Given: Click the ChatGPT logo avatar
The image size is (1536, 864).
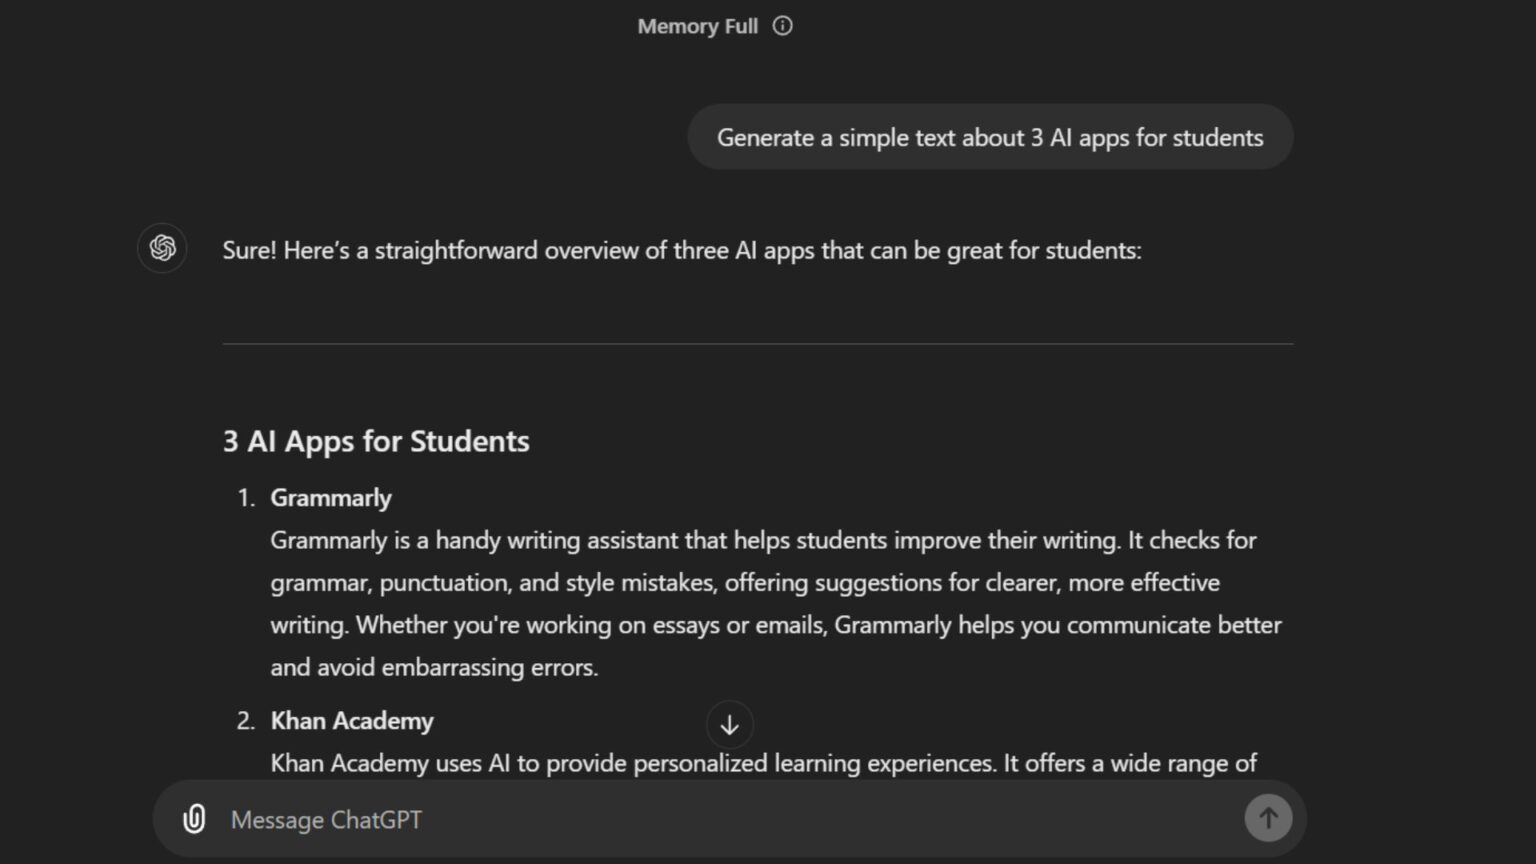Looking at the screenshot, I should pyautogui.click(x=162, y=248).
